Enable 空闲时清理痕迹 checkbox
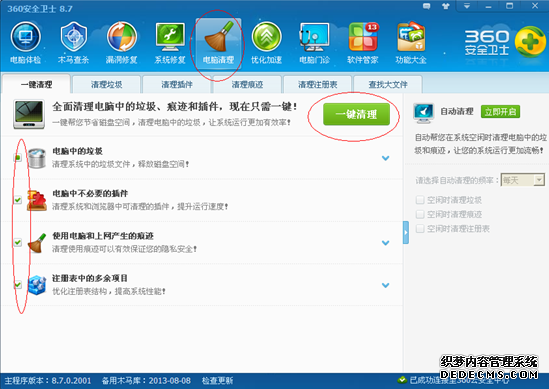This screenshot has height=389, width=549. [420, 214]
